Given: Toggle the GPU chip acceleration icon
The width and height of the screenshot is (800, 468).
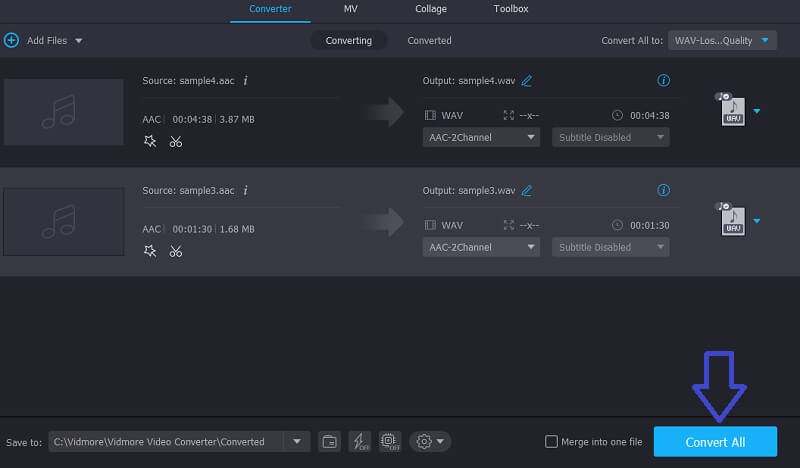Looking at the screenshot, I should pyautogui.click(x=390, y=441).
